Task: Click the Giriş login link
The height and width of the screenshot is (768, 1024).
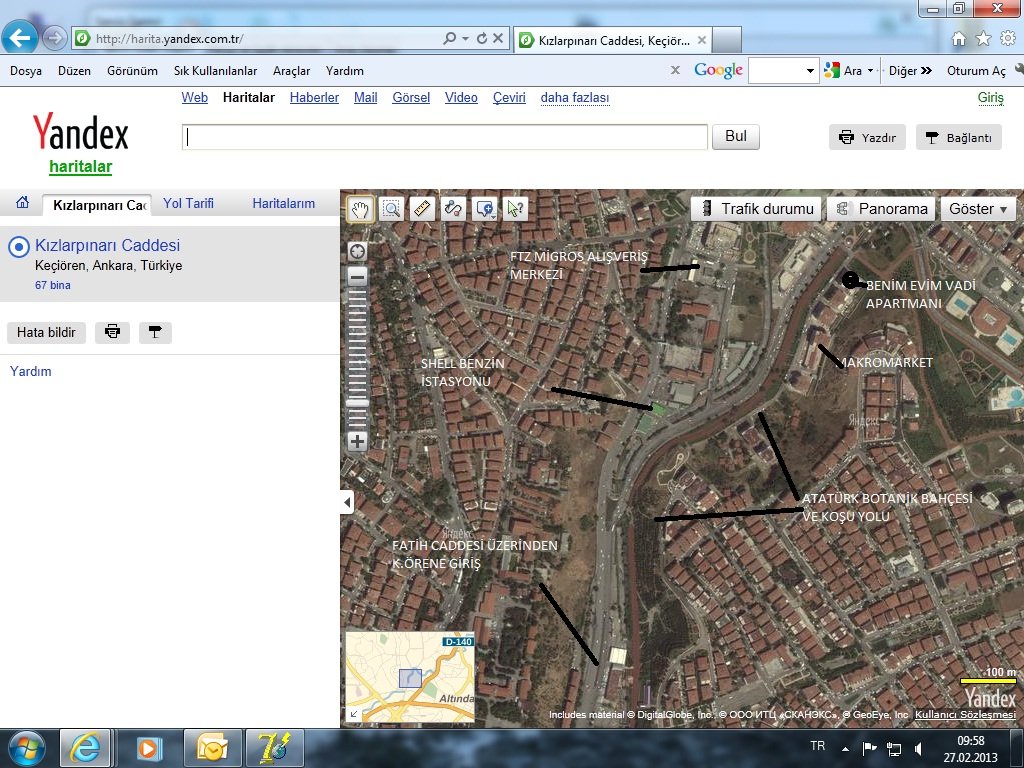Action: point(990,97)
